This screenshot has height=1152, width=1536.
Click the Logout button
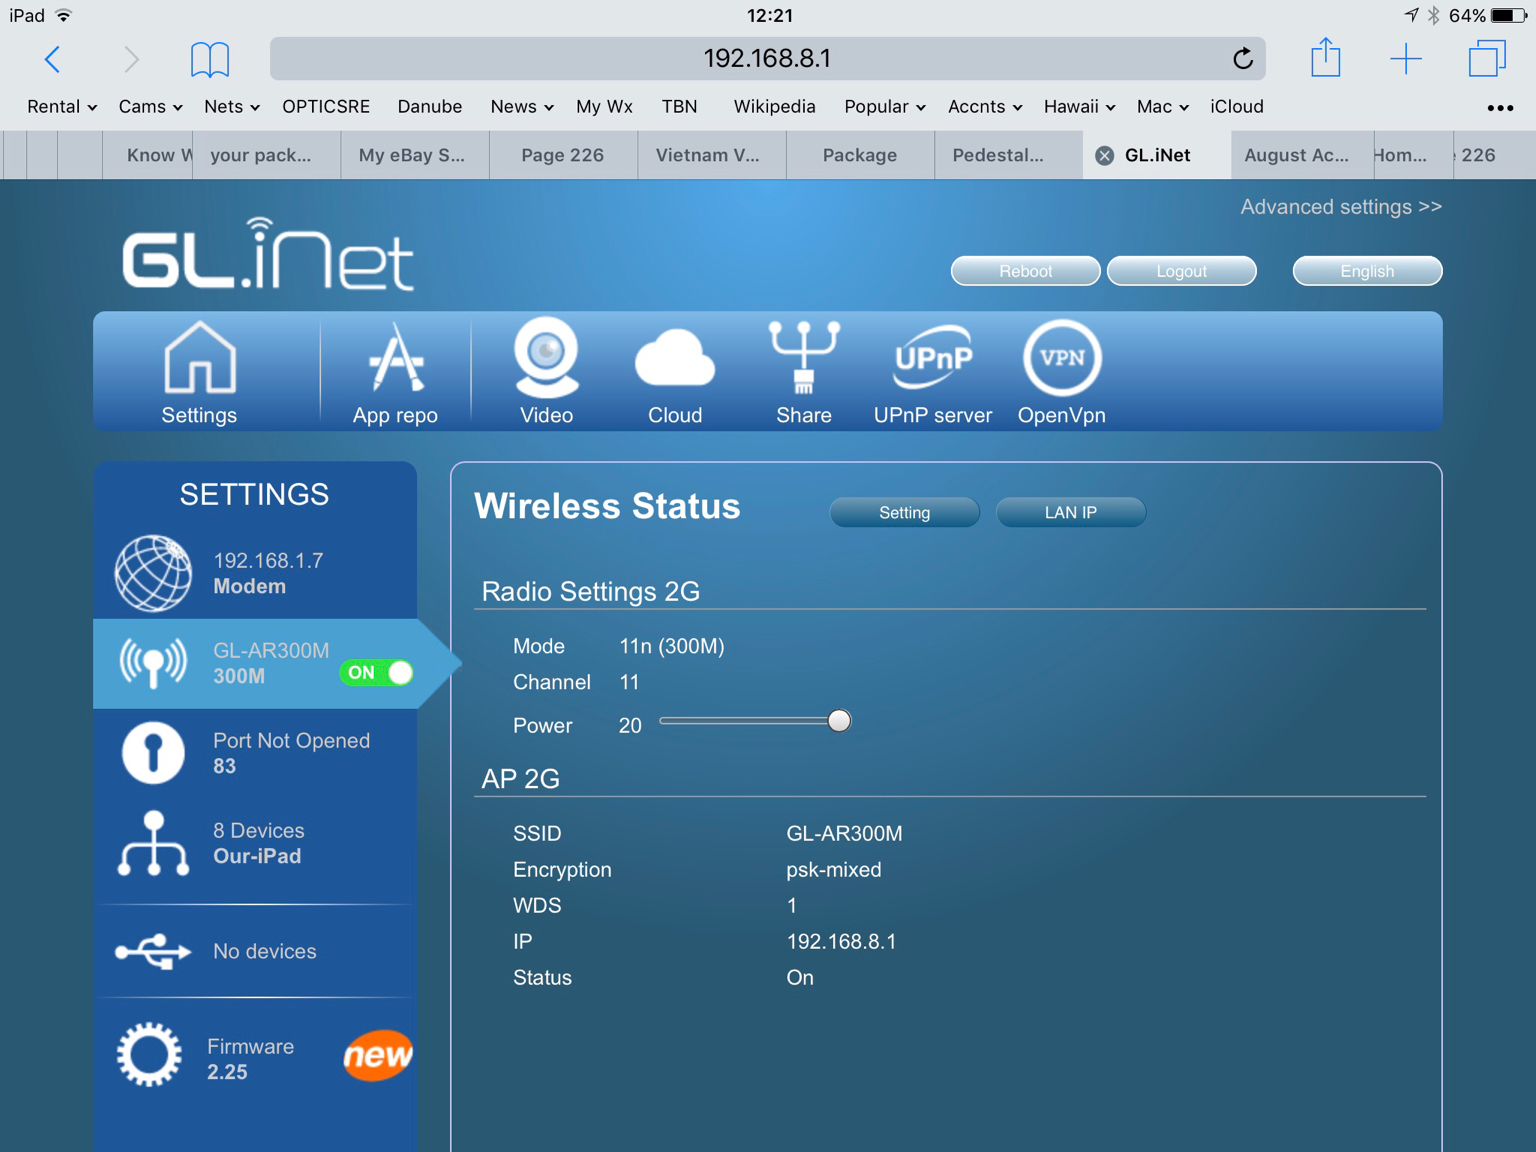[x=1182, y=271]
